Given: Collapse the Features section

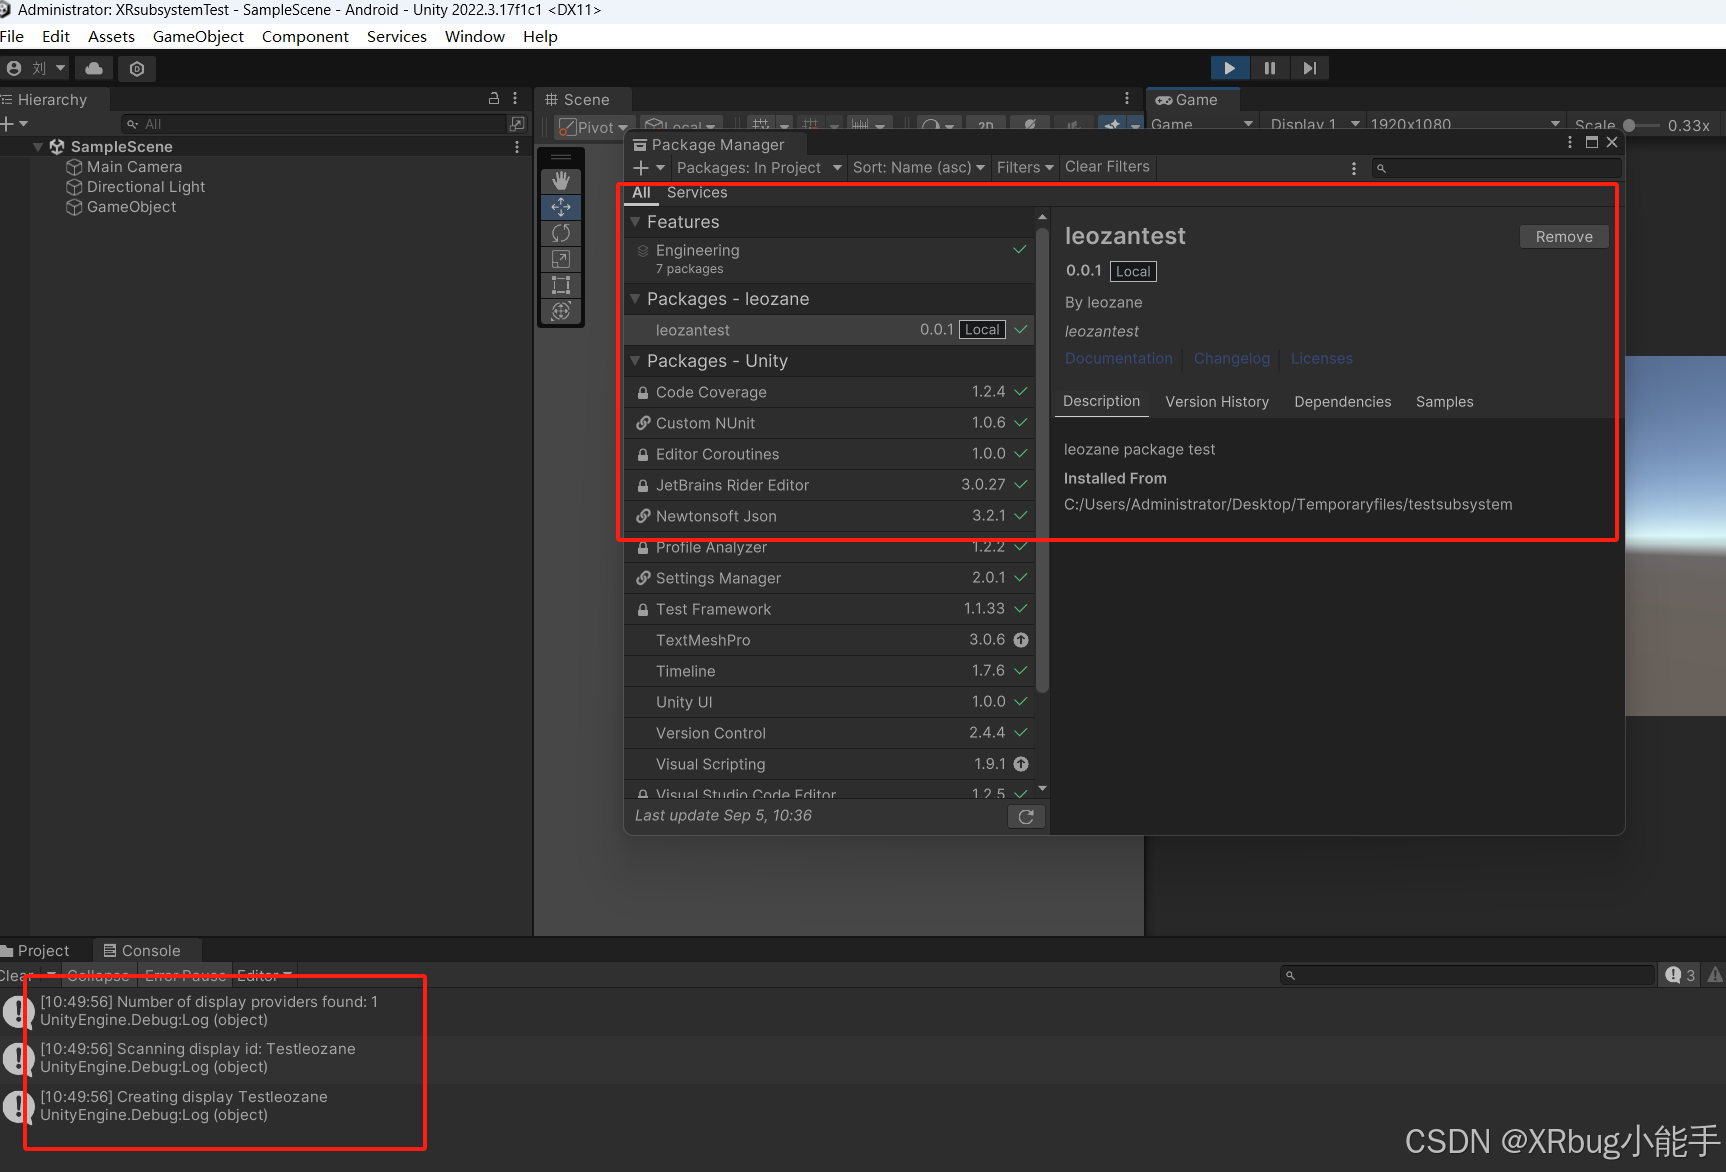Looking at the screenshot, I should (635, 222).
